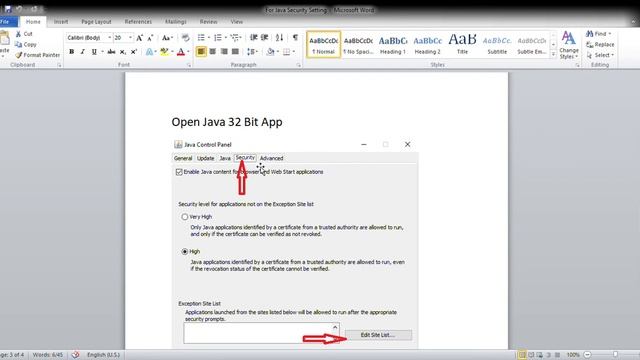This screenshot has width=640, height=360.
Task: Grow the font size
Action: tap(140, 38)
